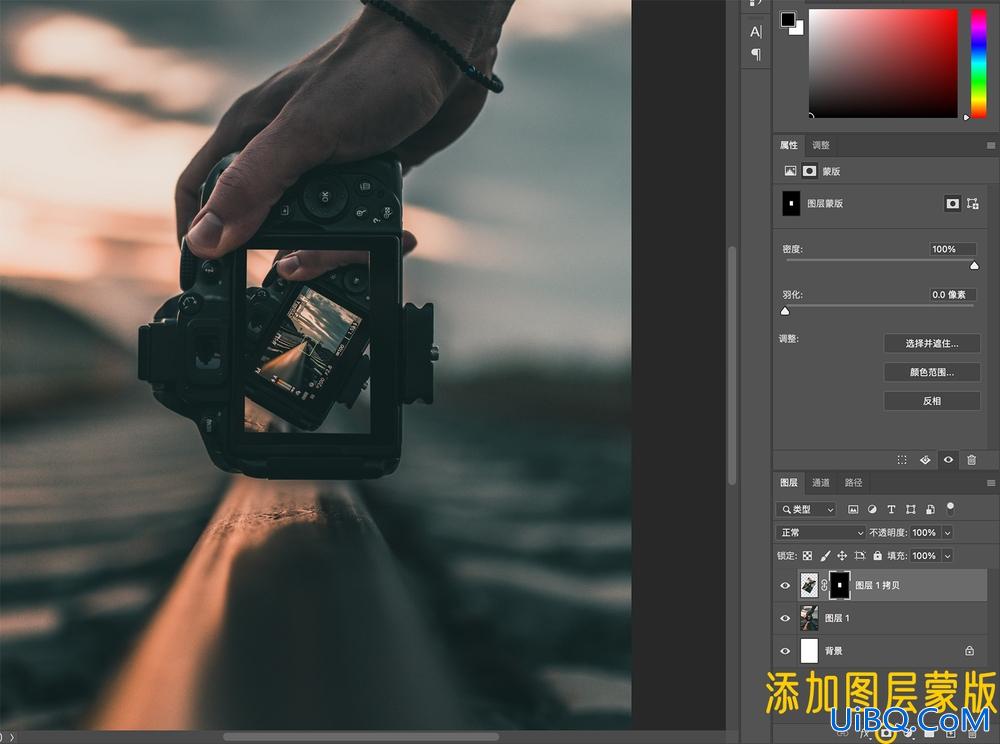This screenshot has height=744, width=1000.
Task: Select the black foreground color swatch
Action: point(788,20)
